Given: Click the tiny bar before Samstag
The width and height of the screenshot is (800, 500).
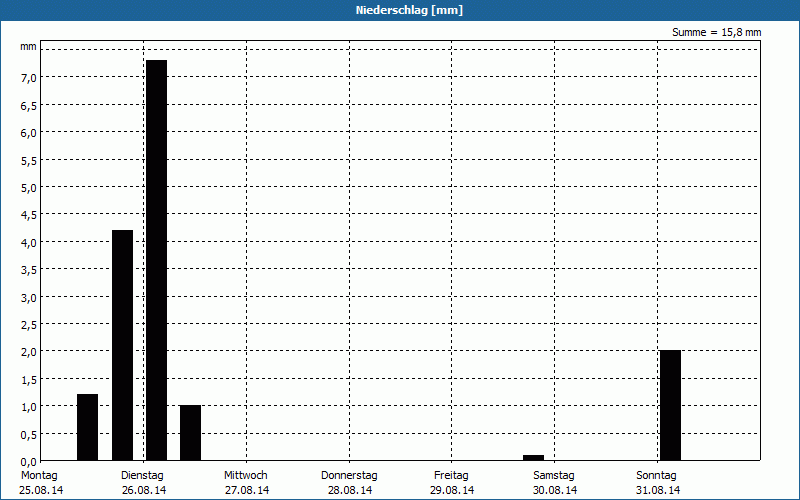Looking at the screenshot, I should pyautogui.click(x=533, y=458).
